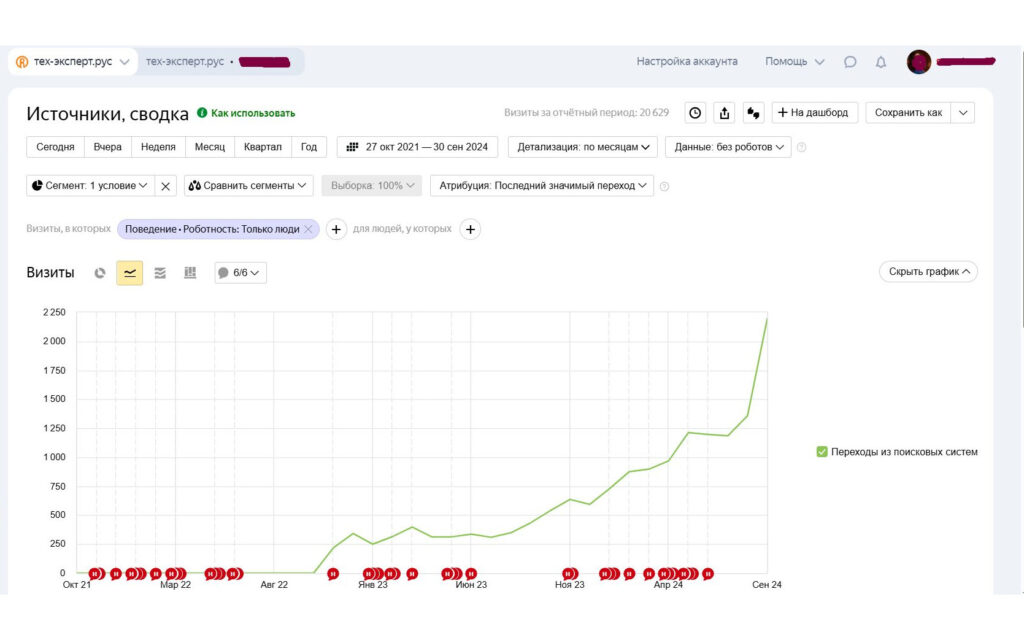Click 'Как использовать' link
This screenshot has height=640, width=1024.
253,113
